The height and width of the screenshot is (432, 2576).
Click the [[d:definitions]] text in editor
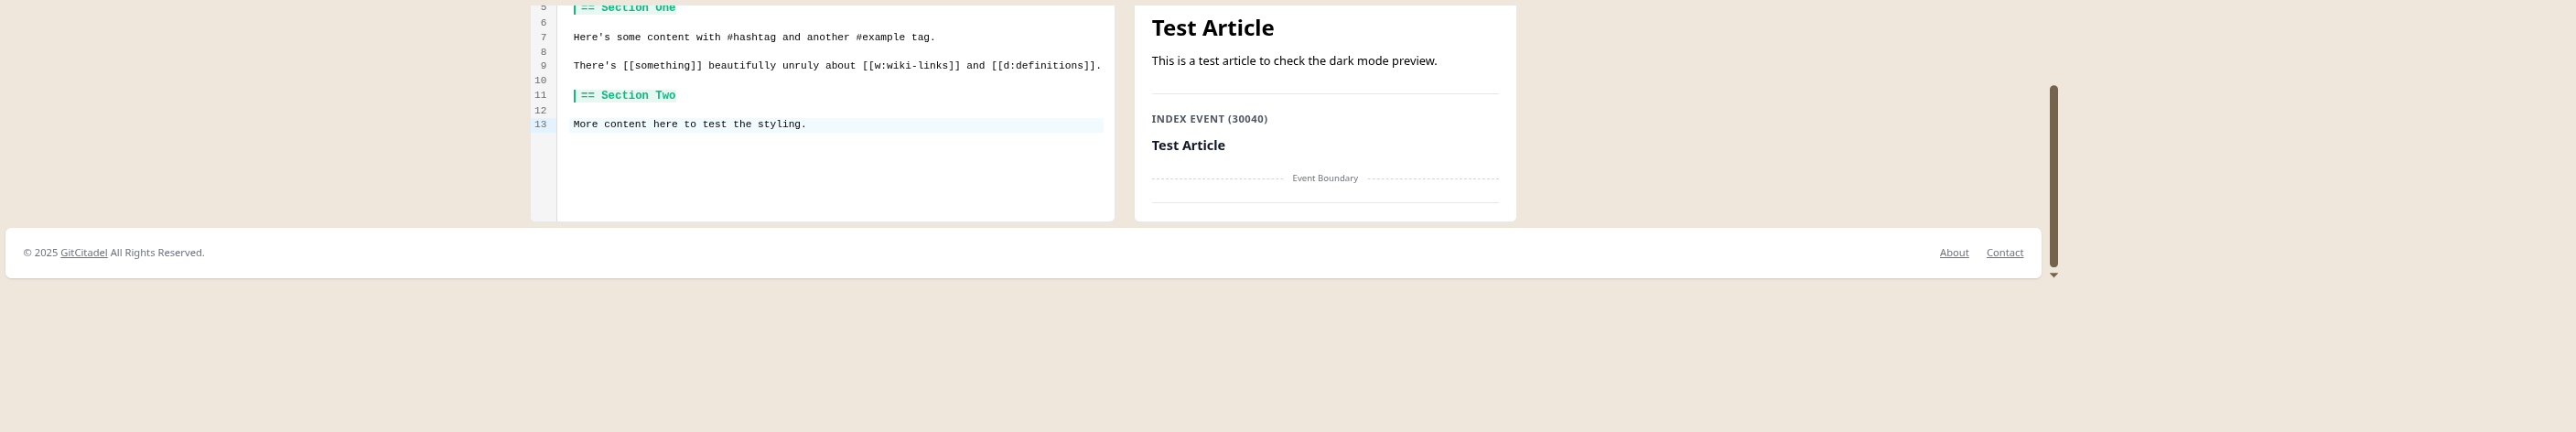(1043, 66)
